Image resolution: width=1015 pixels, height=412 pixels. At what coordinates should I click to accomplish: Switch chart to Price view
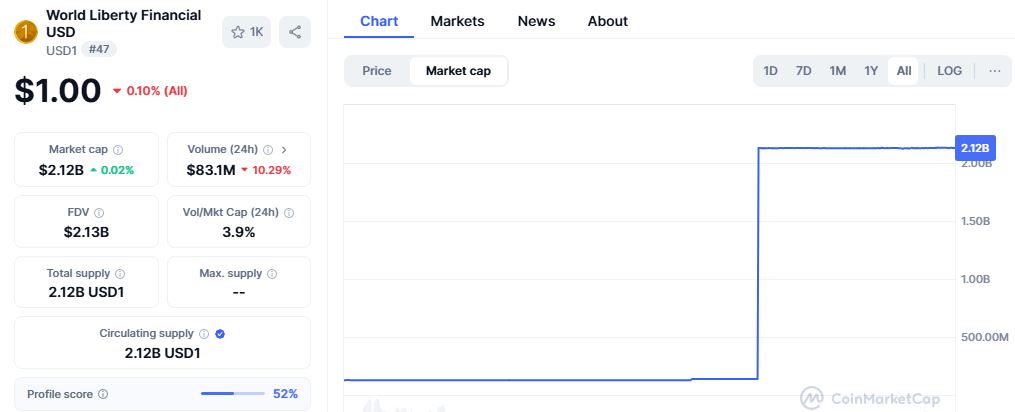377,71
